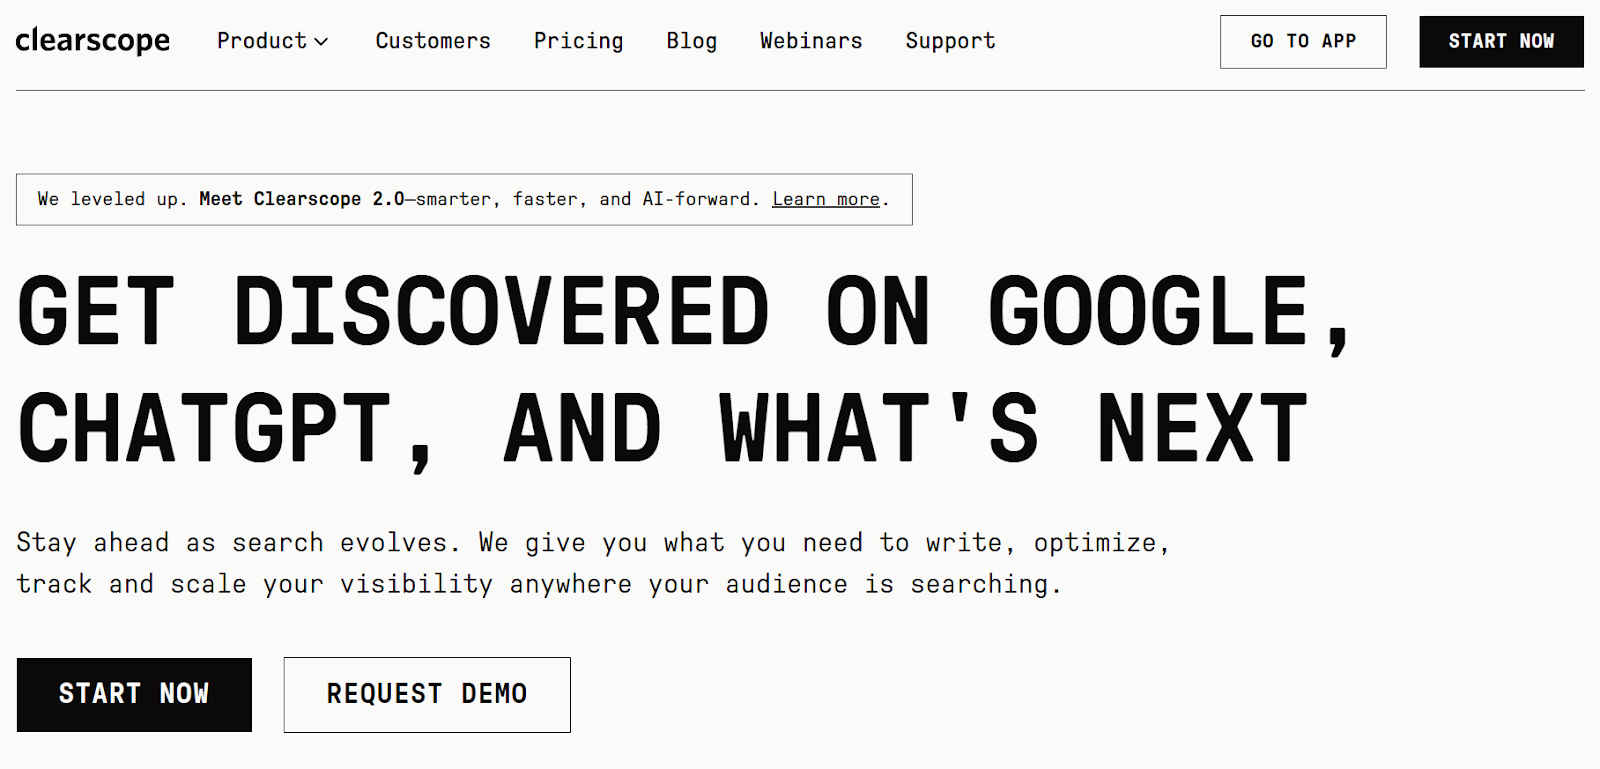Click the 'Stay ahead as search evolves' paragraph
Viewport: 1600px width, 769px height.
pyautogui.click(x=593, y=563)
